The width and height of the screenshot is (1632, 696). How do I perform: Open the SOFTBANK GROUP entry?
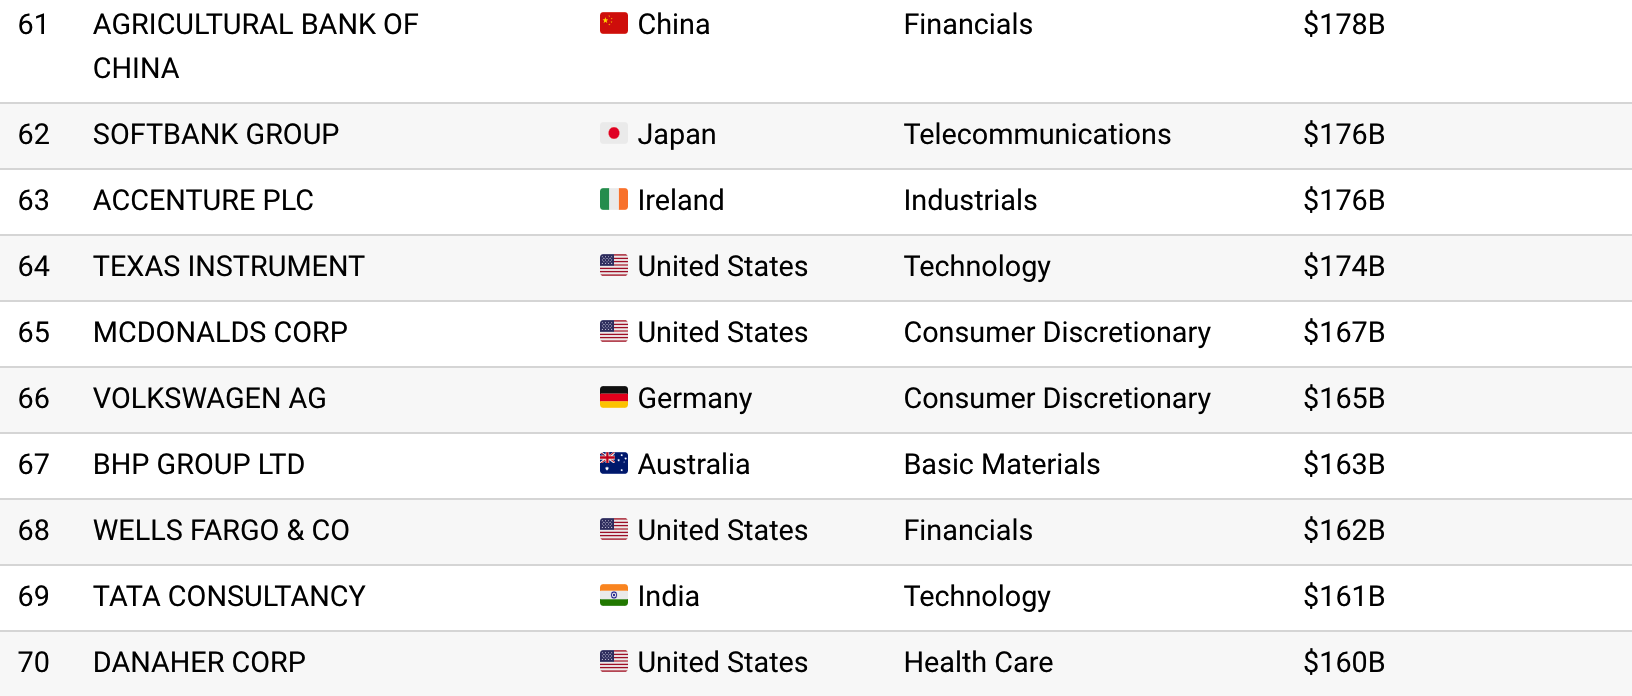tap(216, 134)
